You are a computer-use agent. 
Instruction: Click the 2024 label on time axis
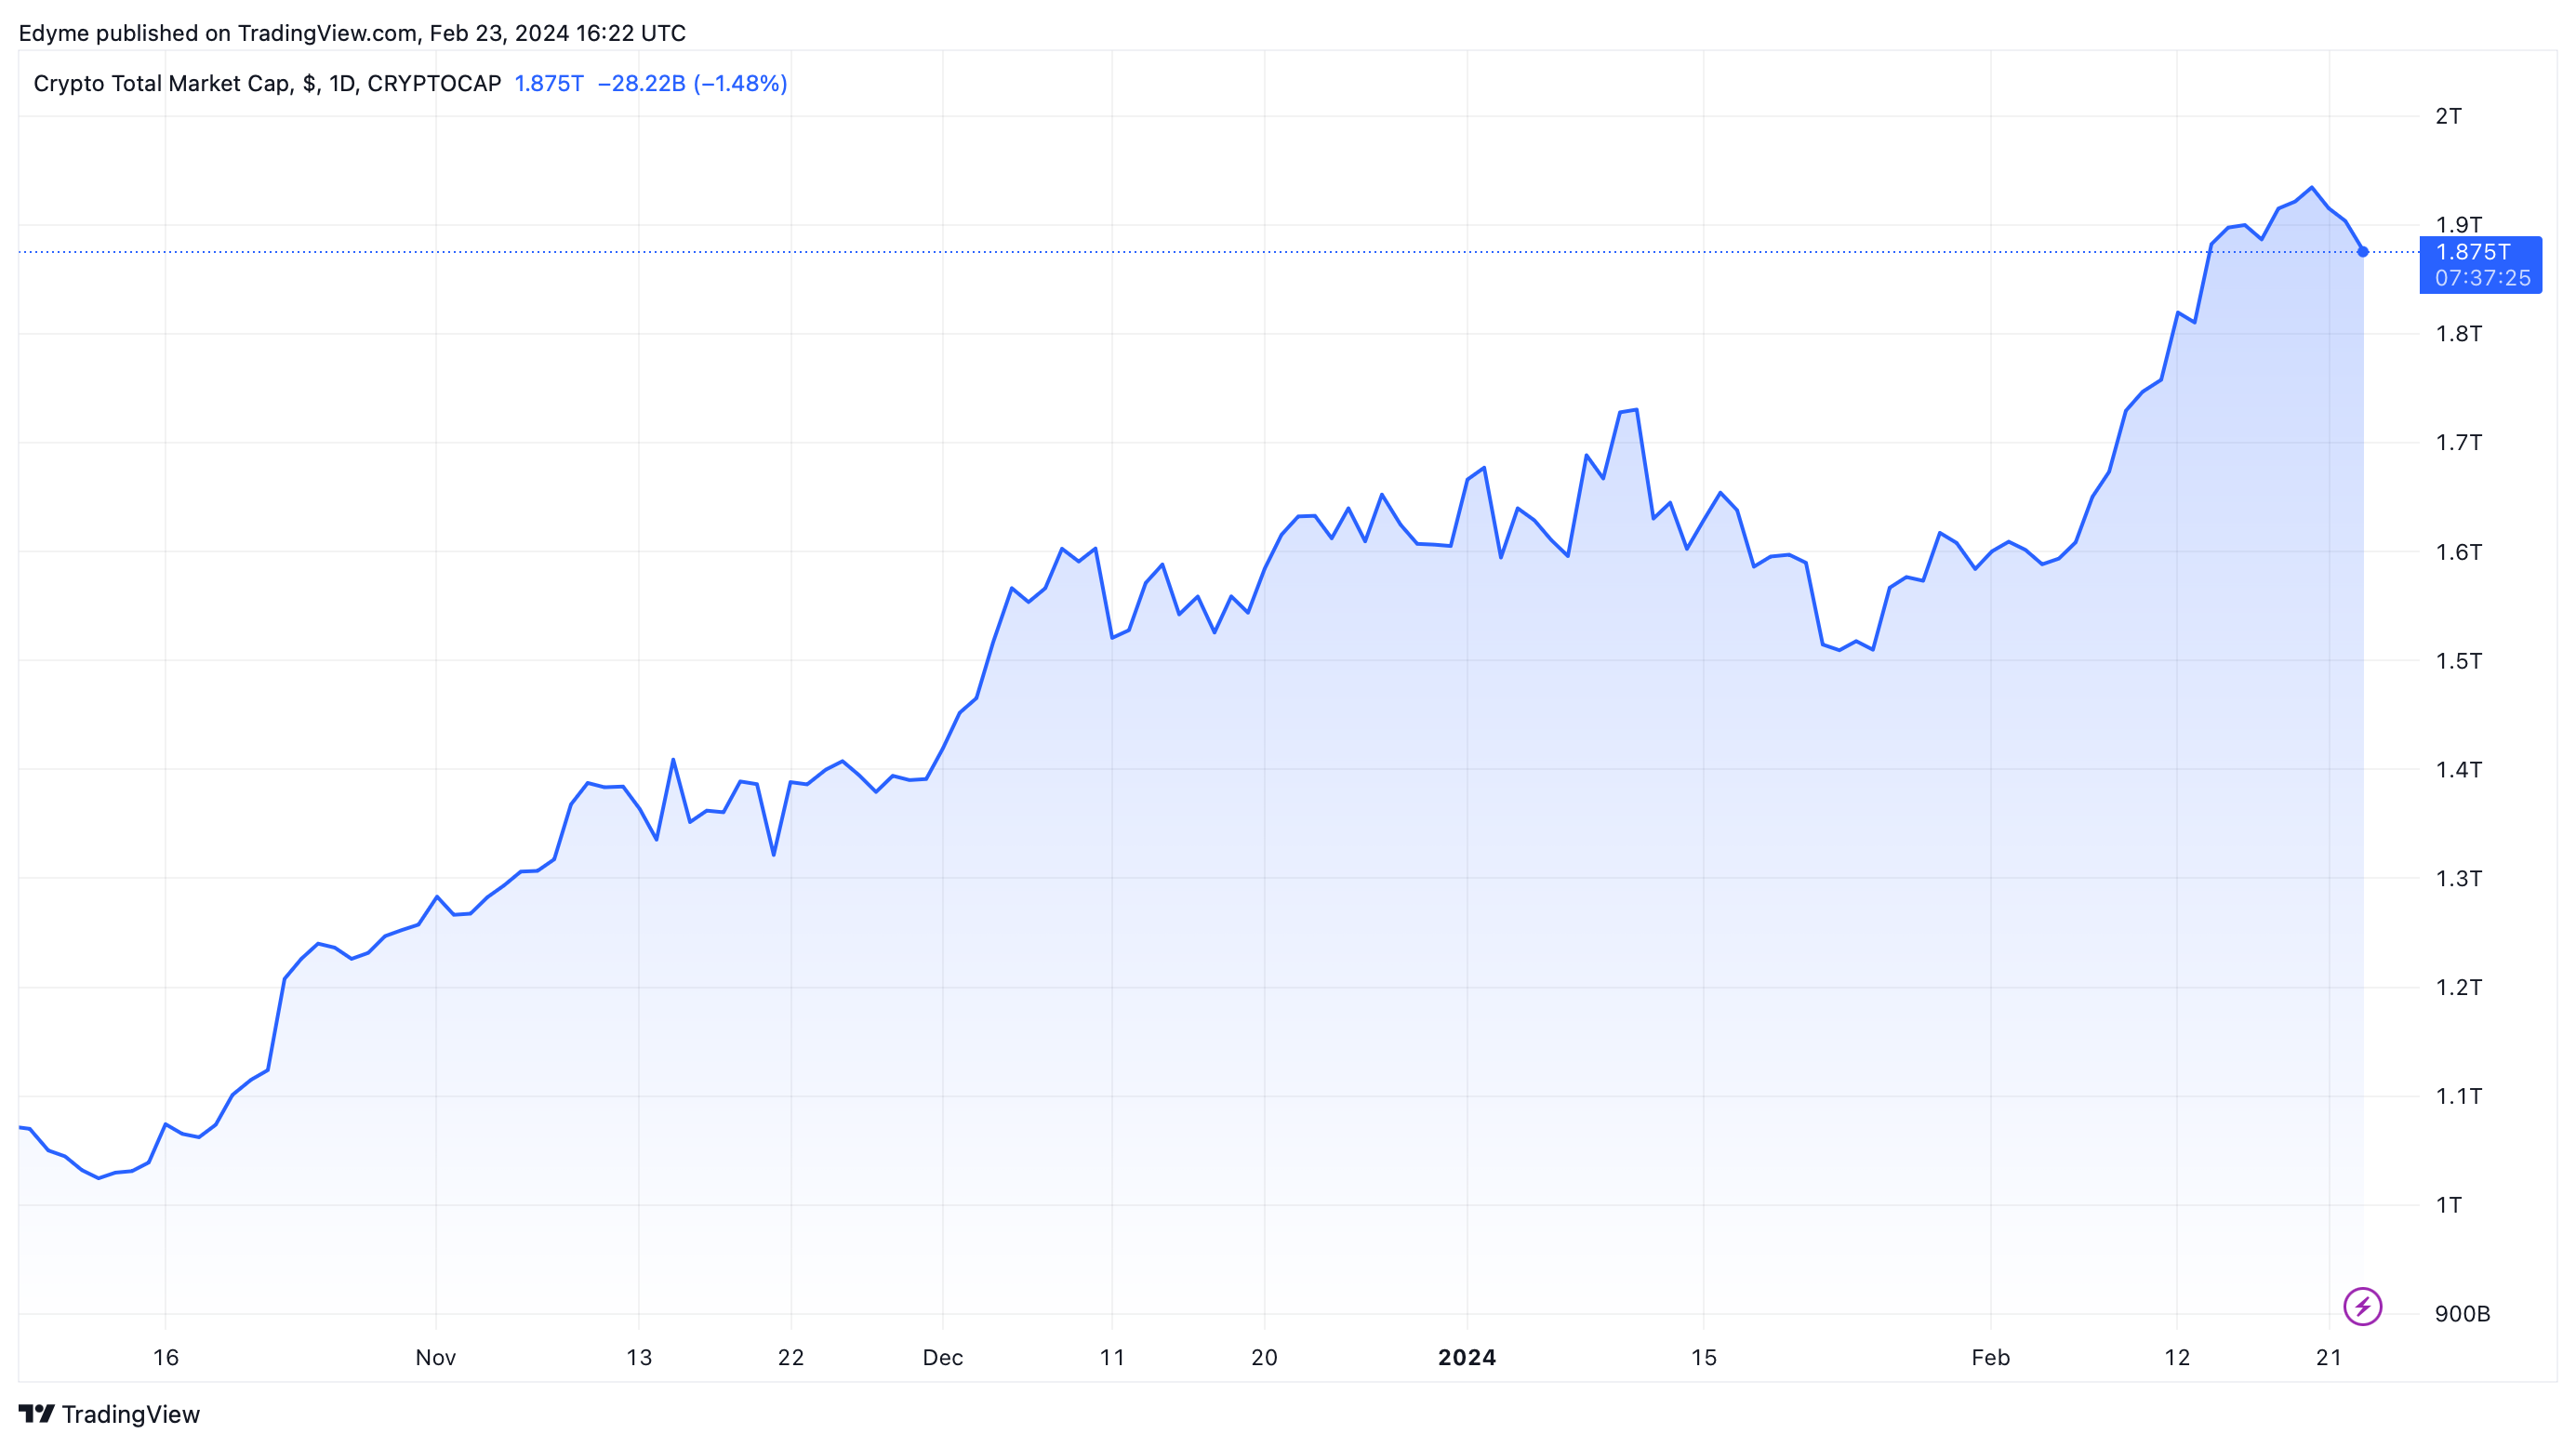(1466, 1357)
